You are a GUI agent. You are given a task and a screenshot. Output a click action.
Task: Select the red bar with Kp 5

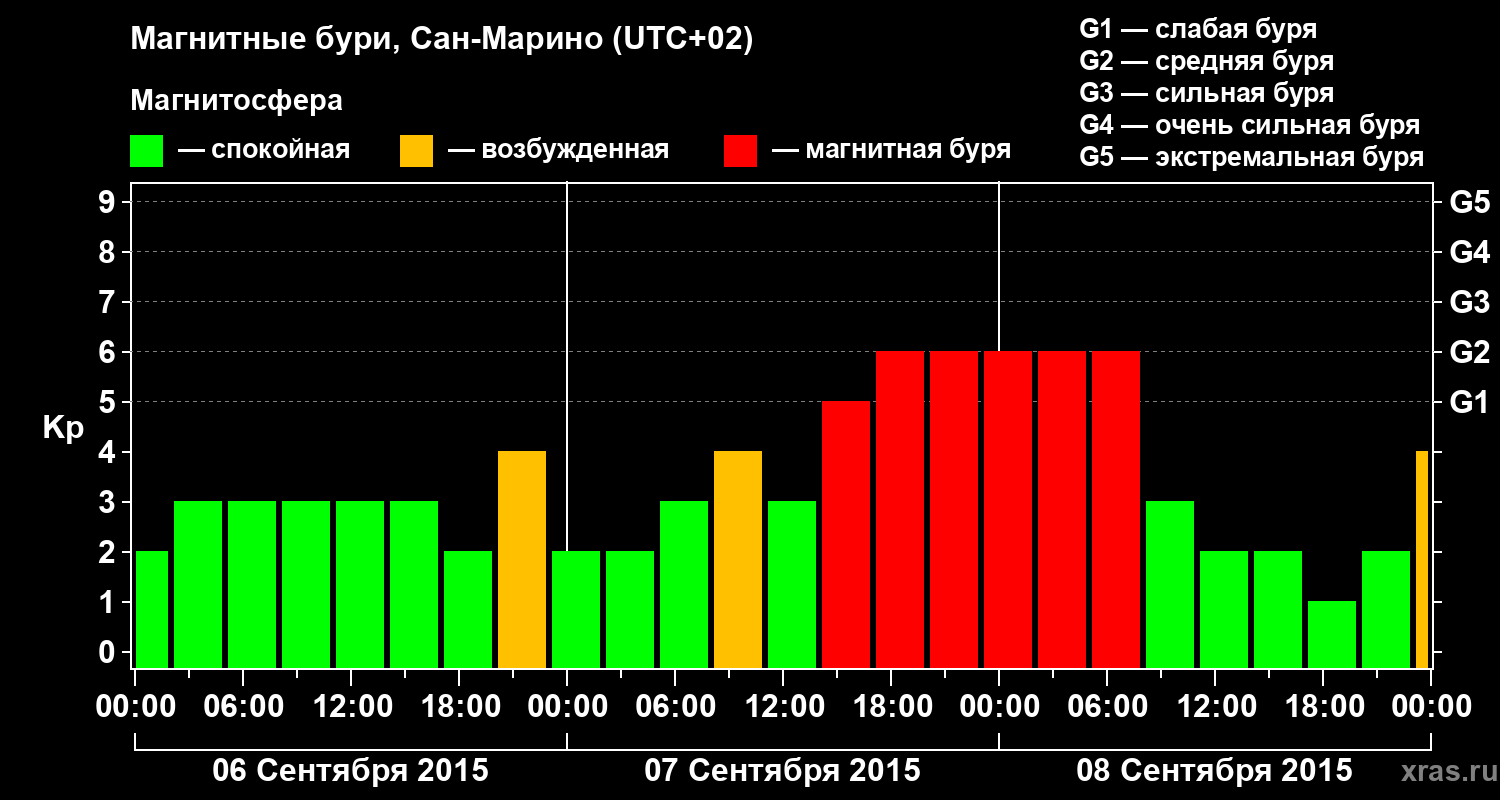point(846,535)
